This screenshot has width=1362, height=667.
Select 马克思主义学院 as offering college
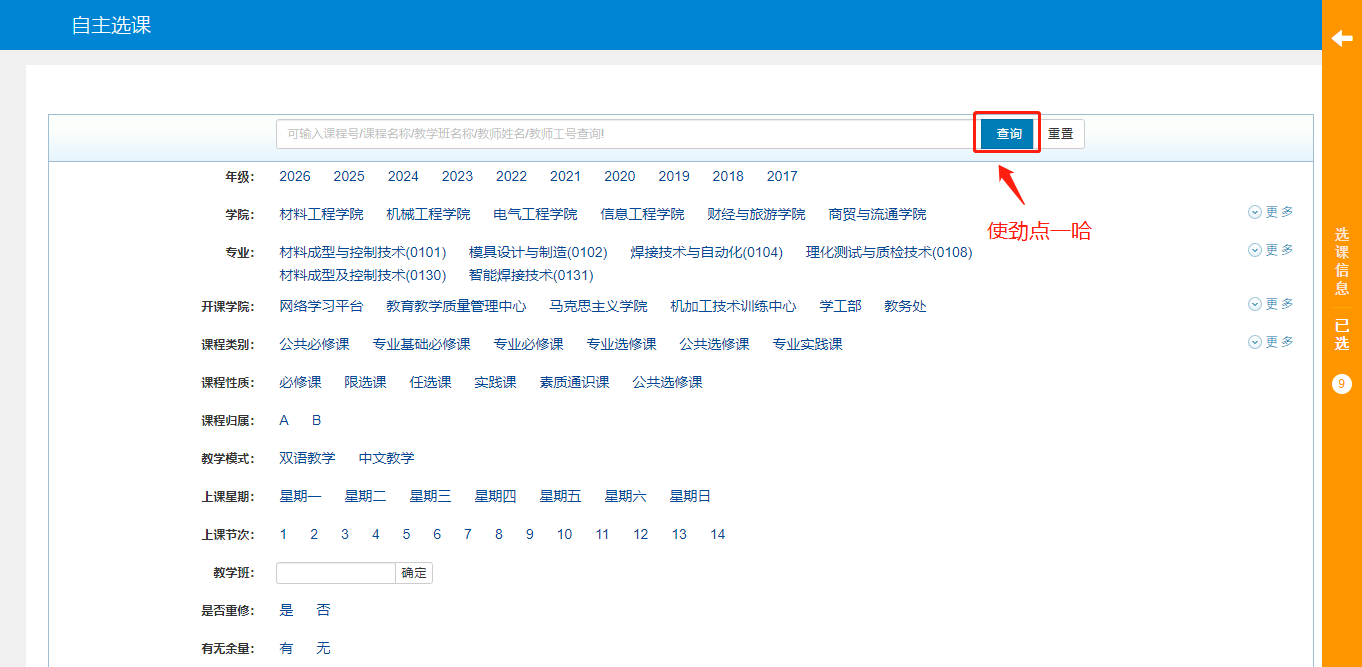[598, 306]
